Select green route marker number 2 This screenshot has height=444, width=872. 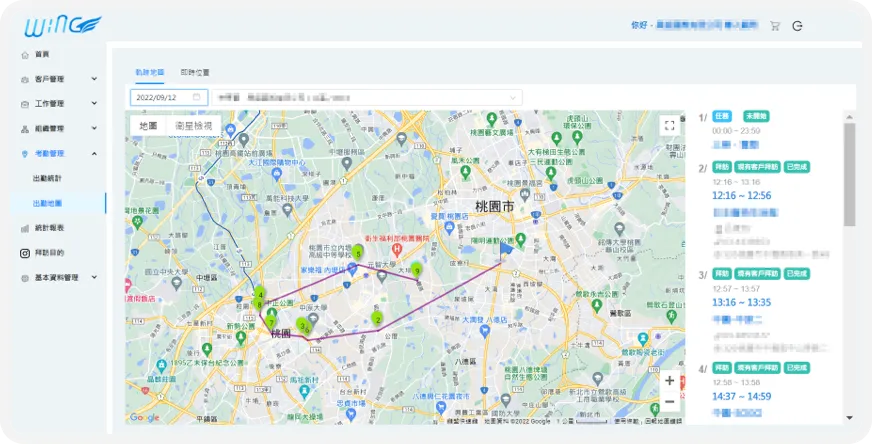click(x=378, y=320)
